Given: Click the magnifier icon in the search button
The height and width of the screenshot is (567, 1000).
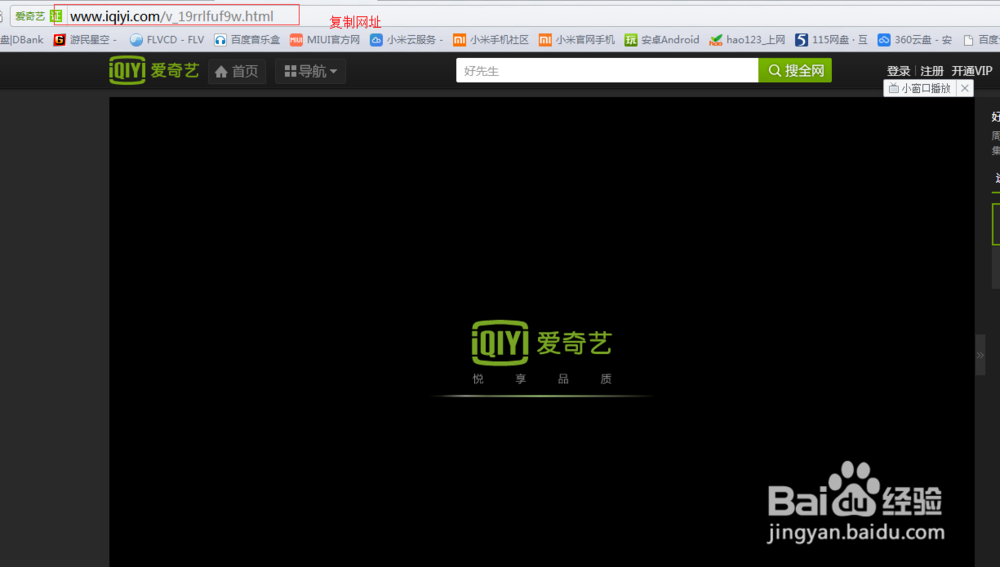Looking at the screenshot, I should click(x=774, y=70).
